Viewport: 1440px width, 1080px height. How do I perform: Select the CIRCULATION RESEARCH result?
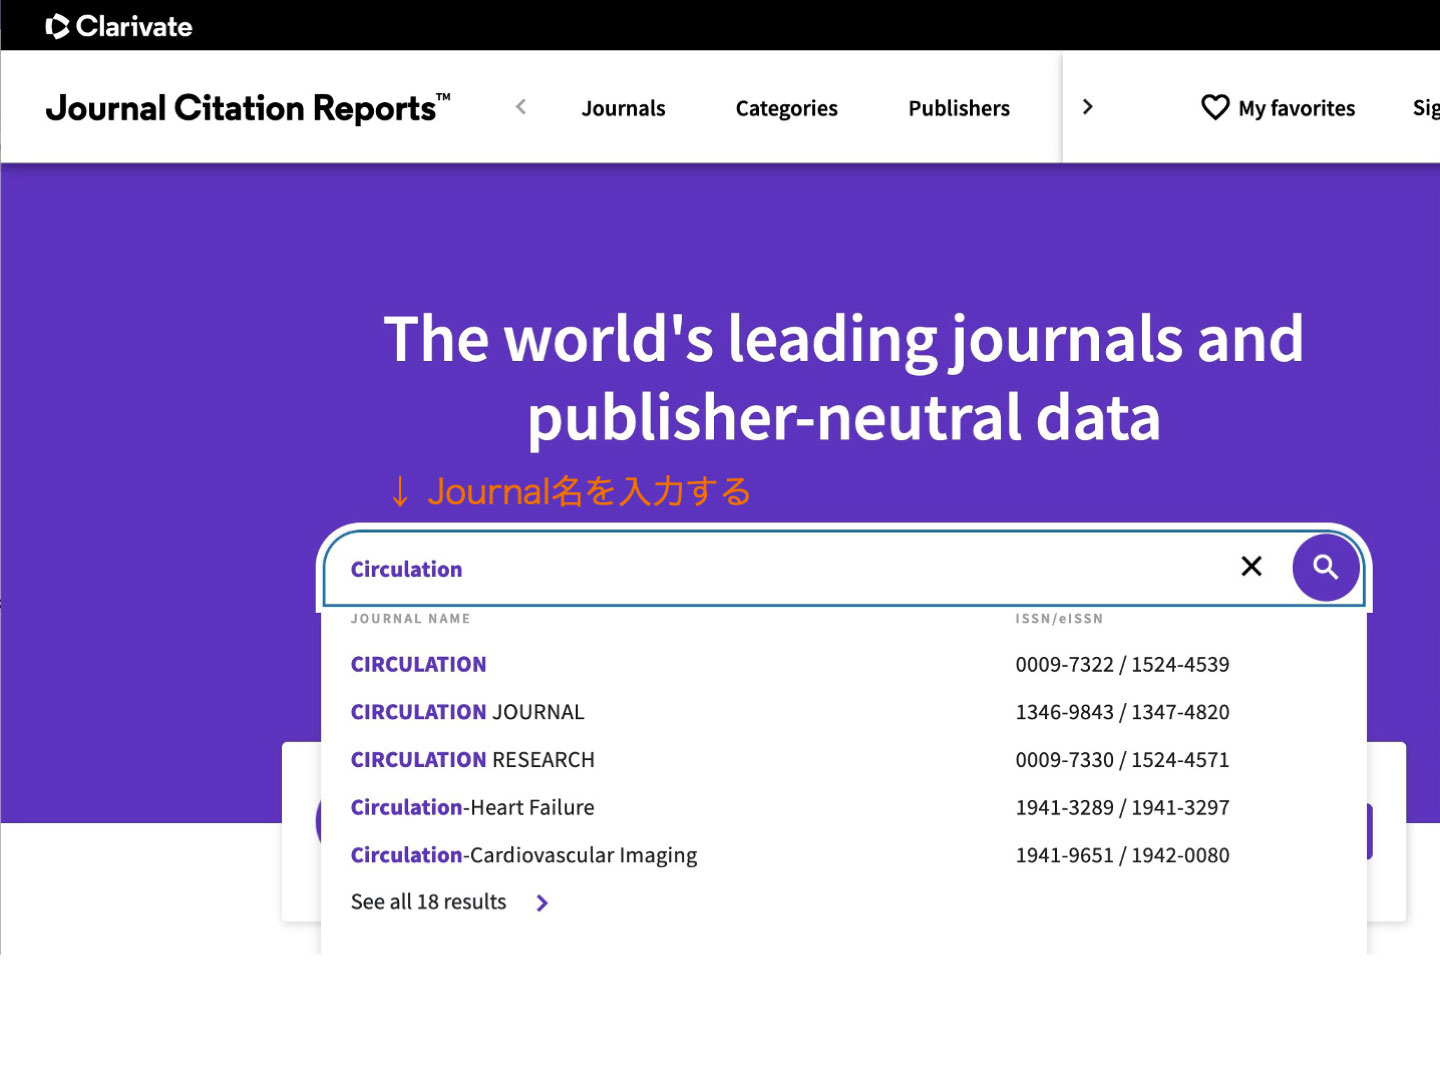click(x=473, y=760)
